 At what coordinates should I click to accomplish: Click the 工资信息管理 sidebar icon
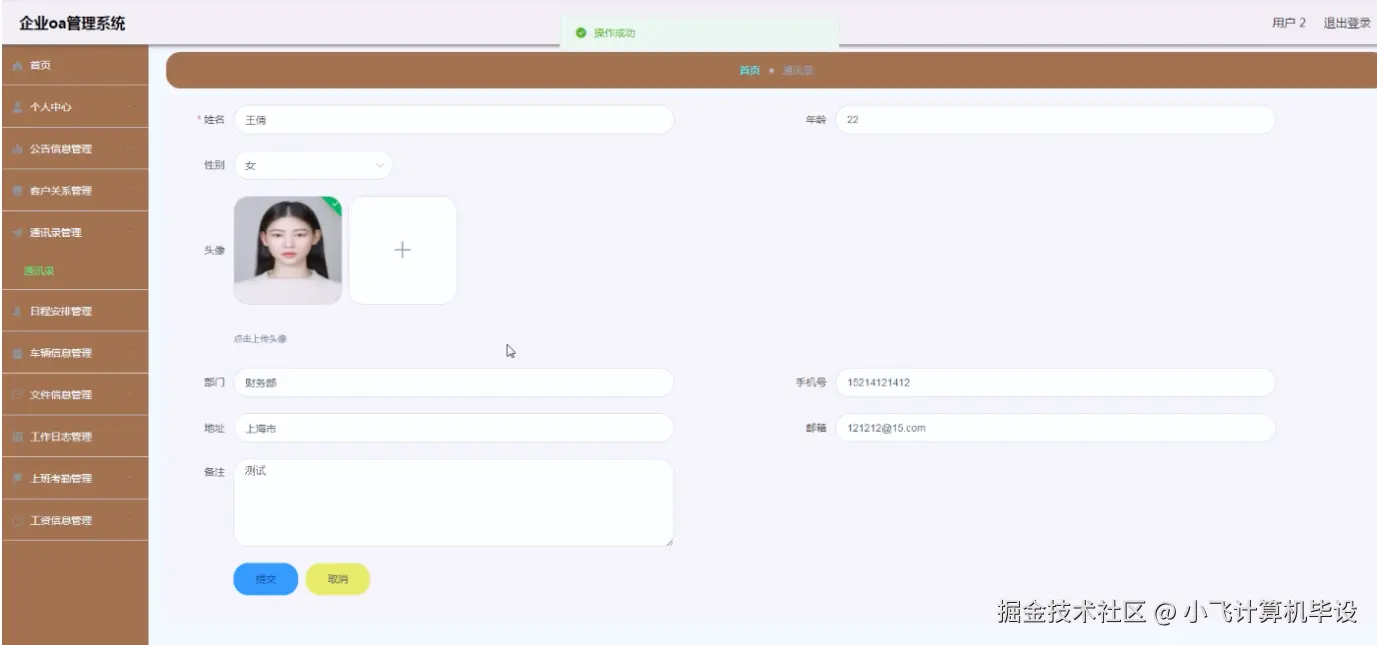click(x=17, y=521)
